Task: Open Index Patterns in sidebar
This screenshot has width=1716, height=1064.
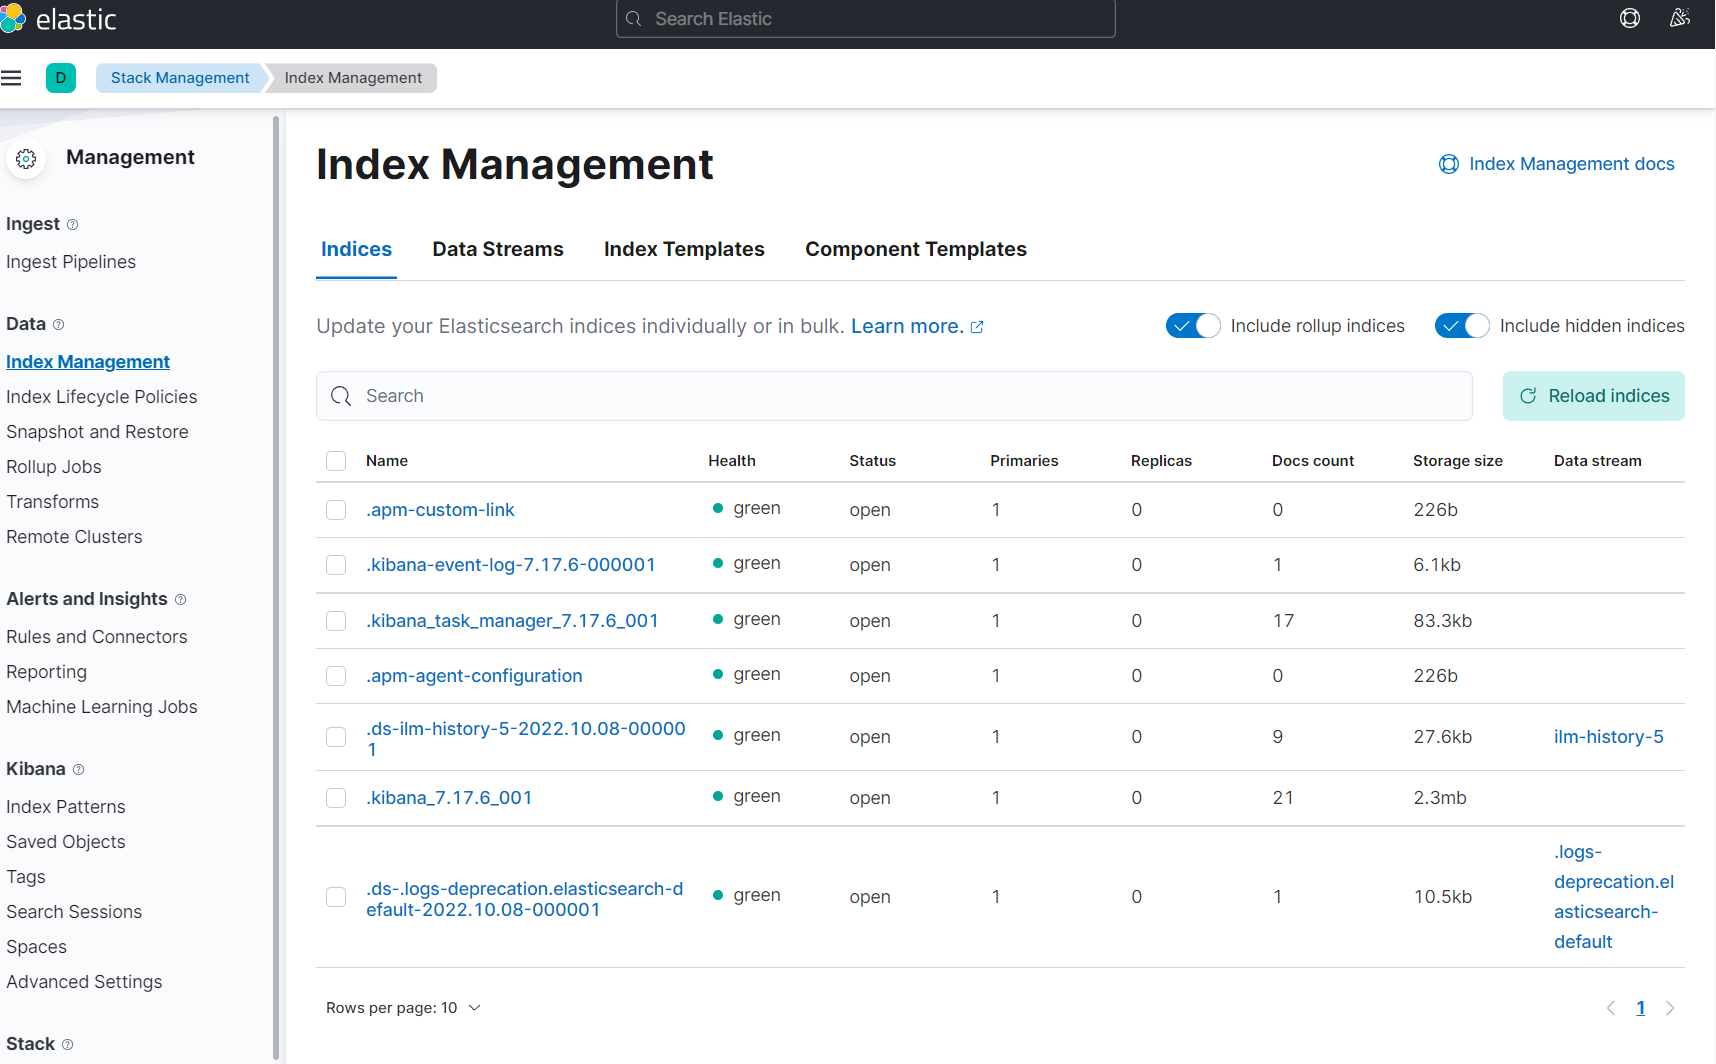Action: pyautogui.click(x=66, y=807)
